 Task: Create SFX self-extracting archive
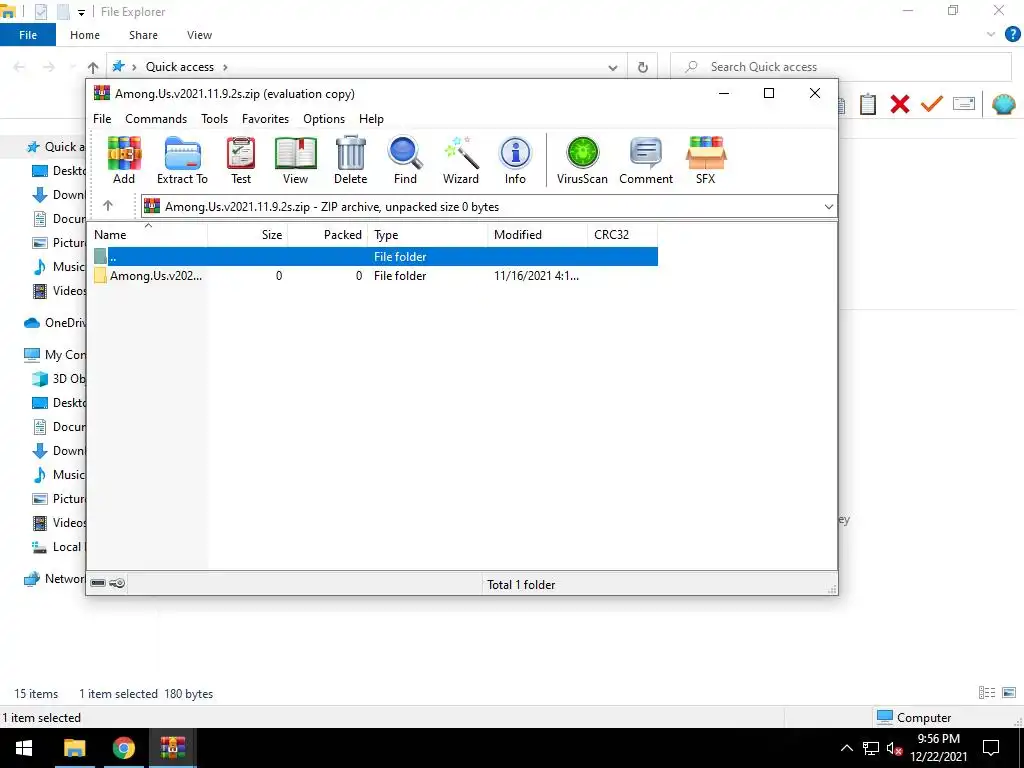tap(705, 160)
